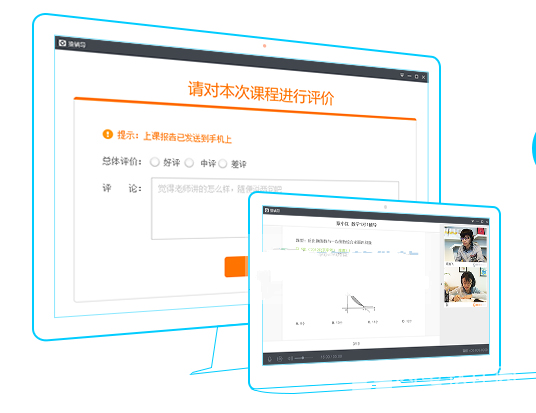536x413 pixels.
Task: Click the teacher video thumbnail
Action: pos(465,245)
